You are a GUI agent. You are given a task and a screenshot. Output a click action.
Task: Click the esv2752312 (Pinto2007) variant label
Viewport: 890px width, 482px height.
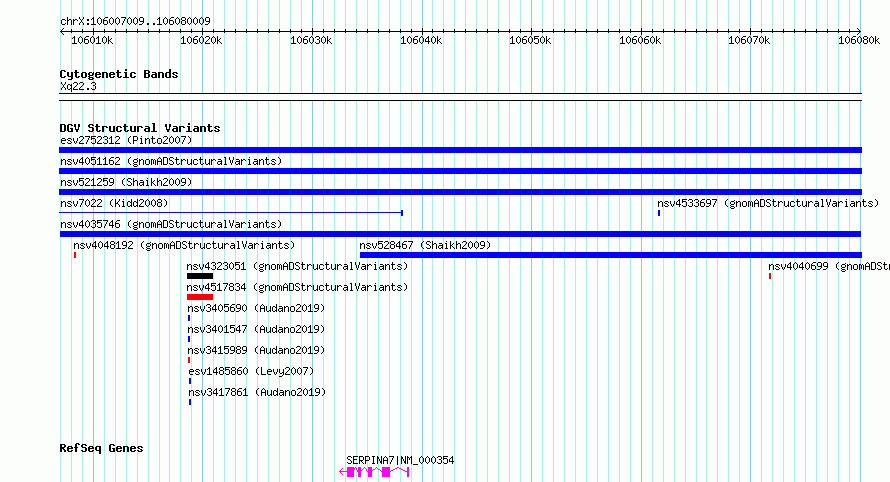[x=126, y=140]
